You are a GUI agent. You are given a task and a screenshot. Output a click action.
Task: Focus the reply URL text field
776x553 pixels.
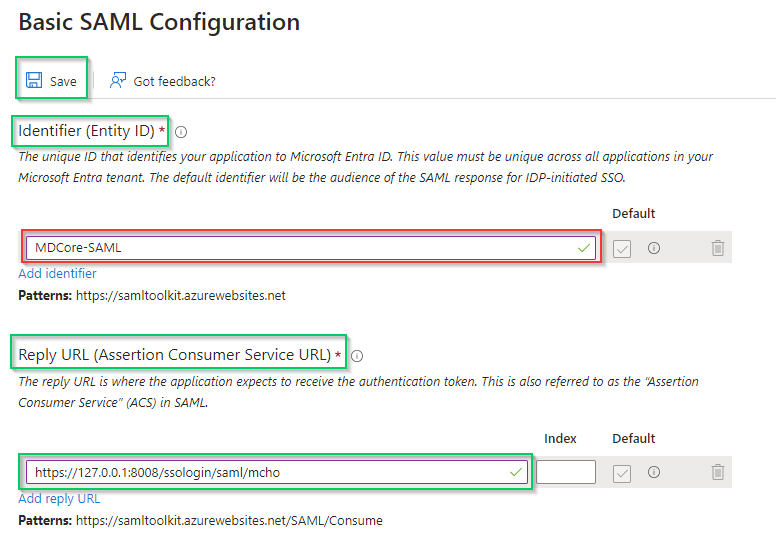(x=270, y=472)
